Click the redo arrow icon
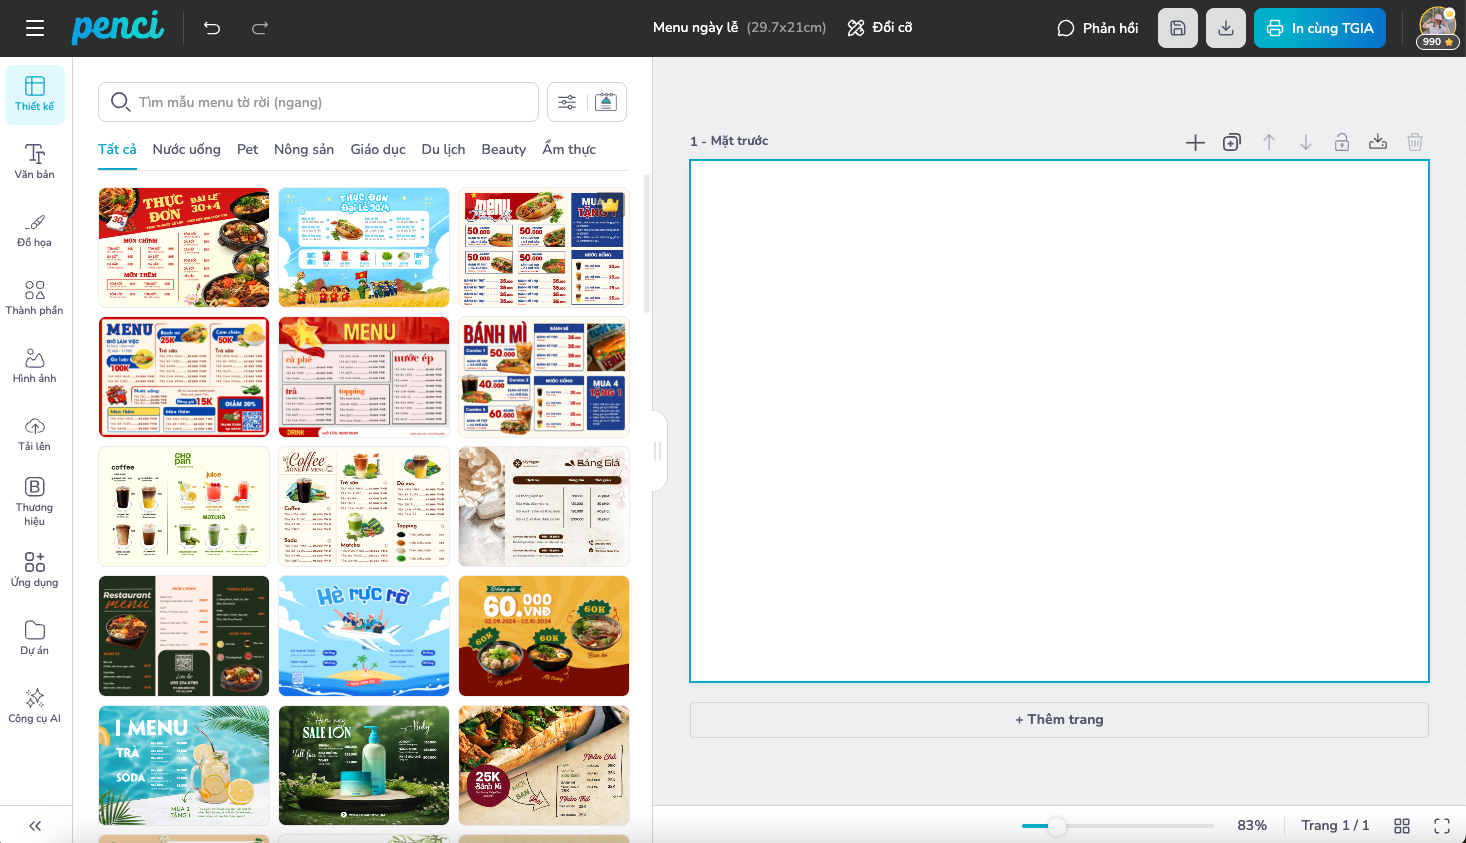This screenshot has width=1466, height=843. (x=260, y=28)
